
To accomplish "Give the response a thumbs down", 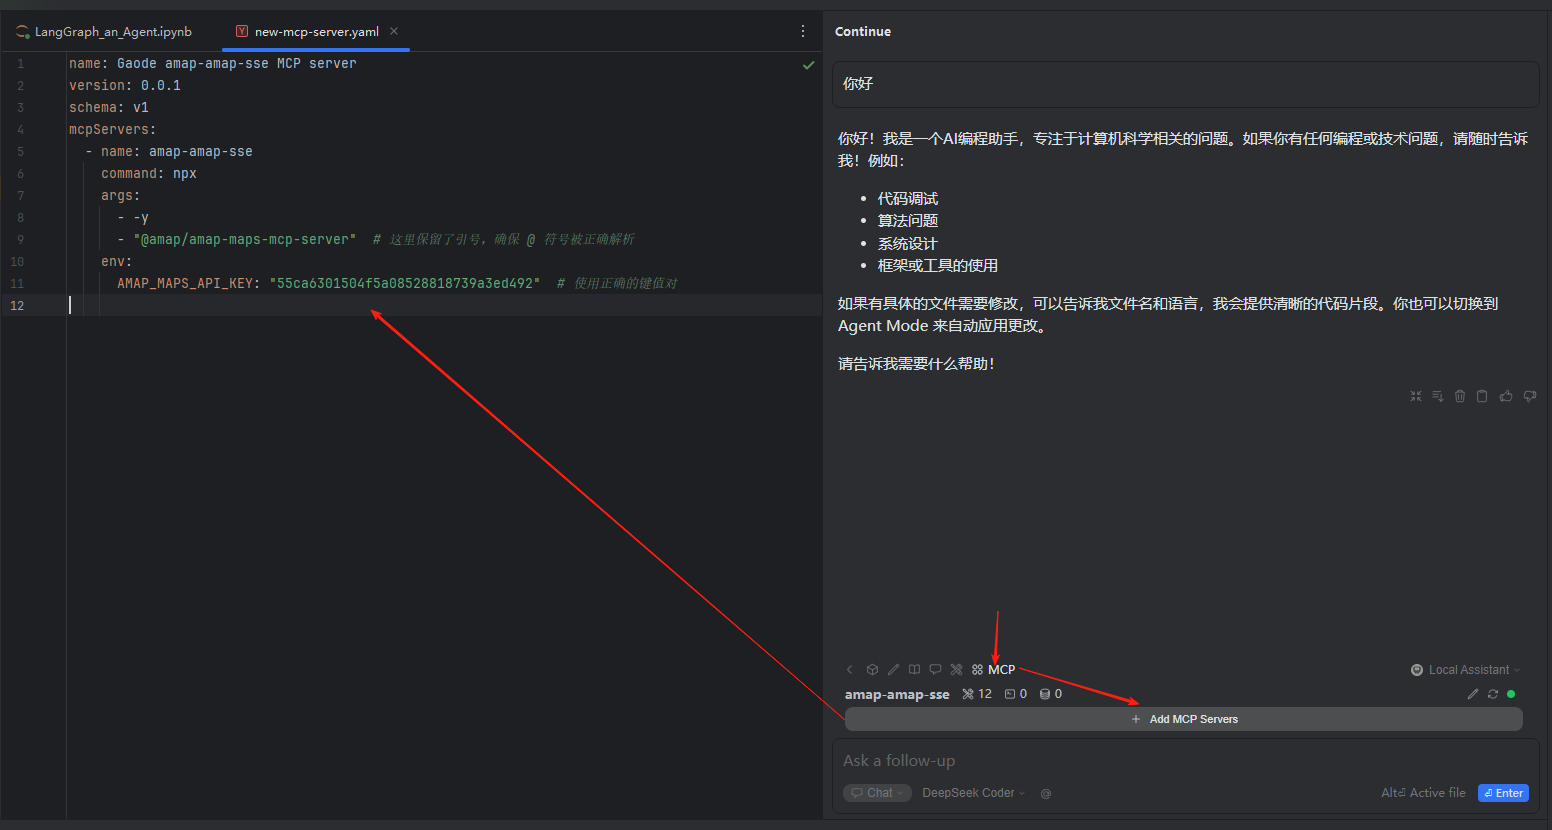I will click(1529, 396).
